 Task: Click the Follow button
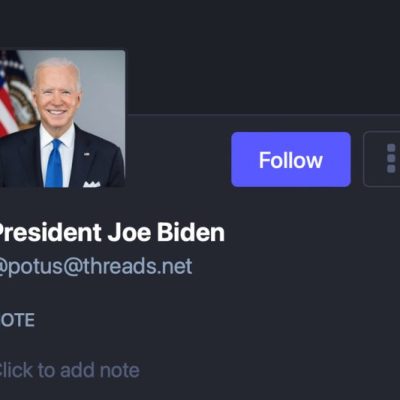click(x=291, y=159)
